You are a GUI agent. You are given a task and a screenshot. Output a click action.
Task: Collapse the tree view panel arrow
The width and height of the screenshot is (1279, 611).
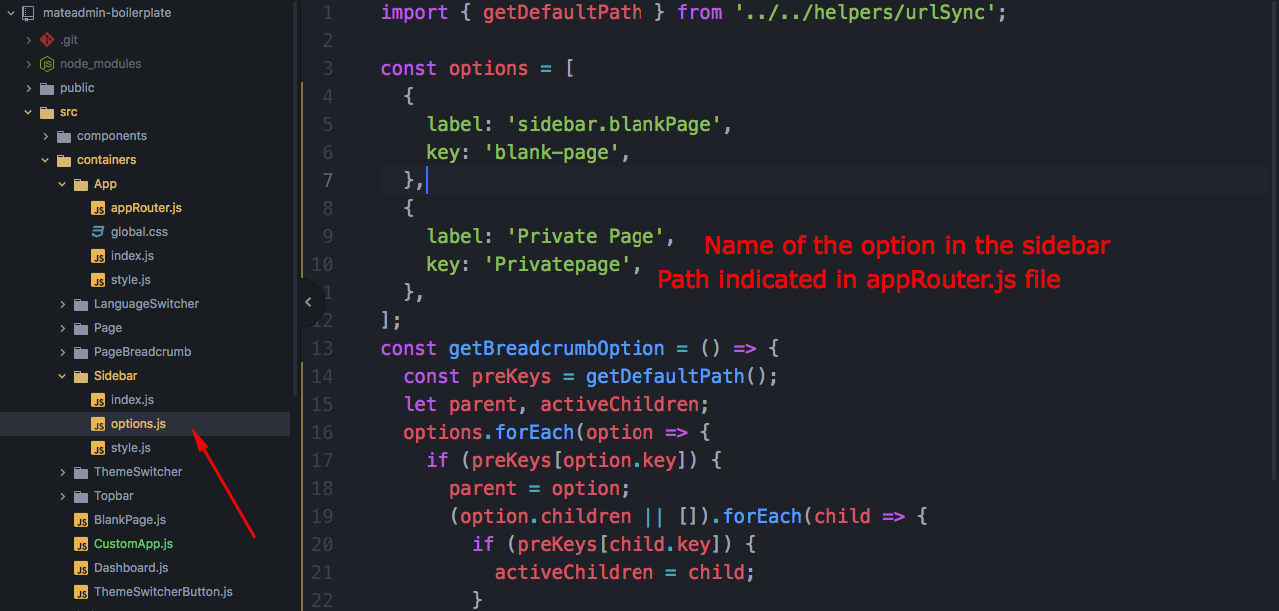click(308, 302)
